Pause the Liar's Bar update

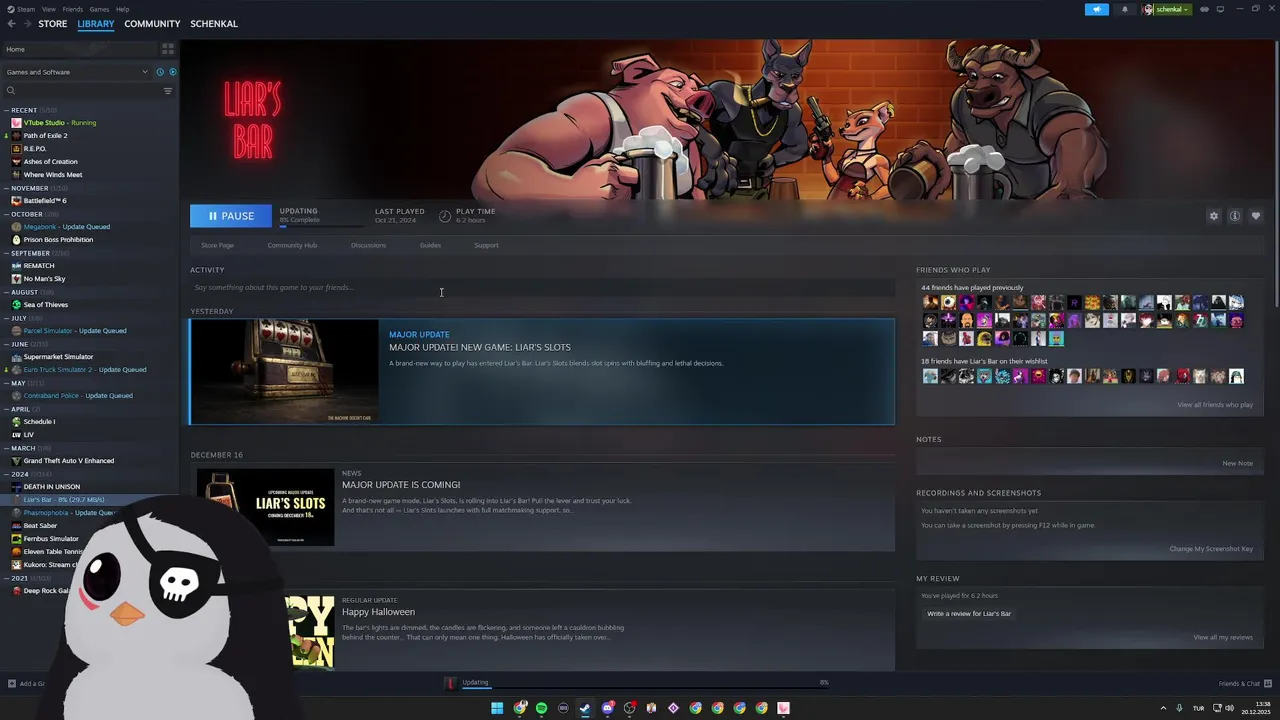231,216
